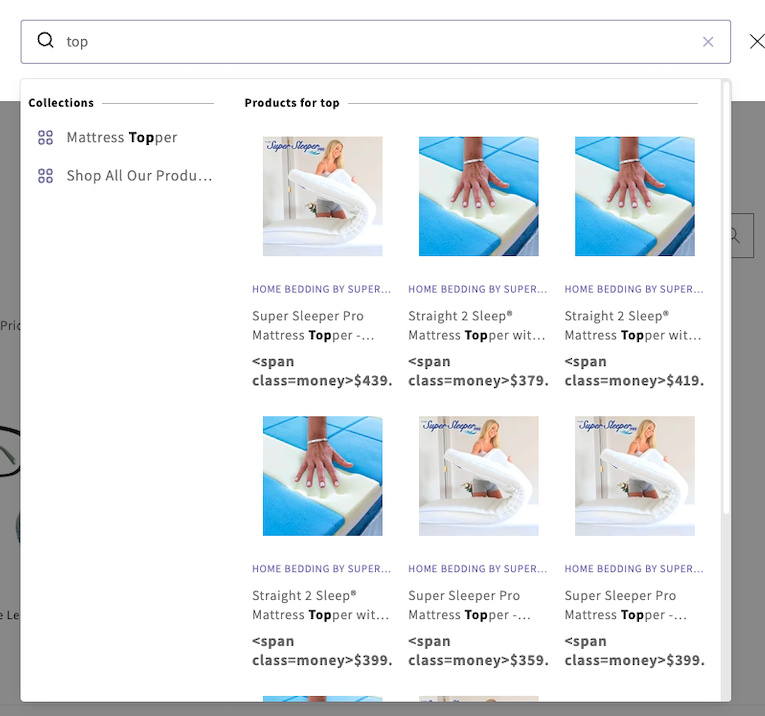Click the $439 price text
This screenshot has height=716, width=765.
pos(322,371)
